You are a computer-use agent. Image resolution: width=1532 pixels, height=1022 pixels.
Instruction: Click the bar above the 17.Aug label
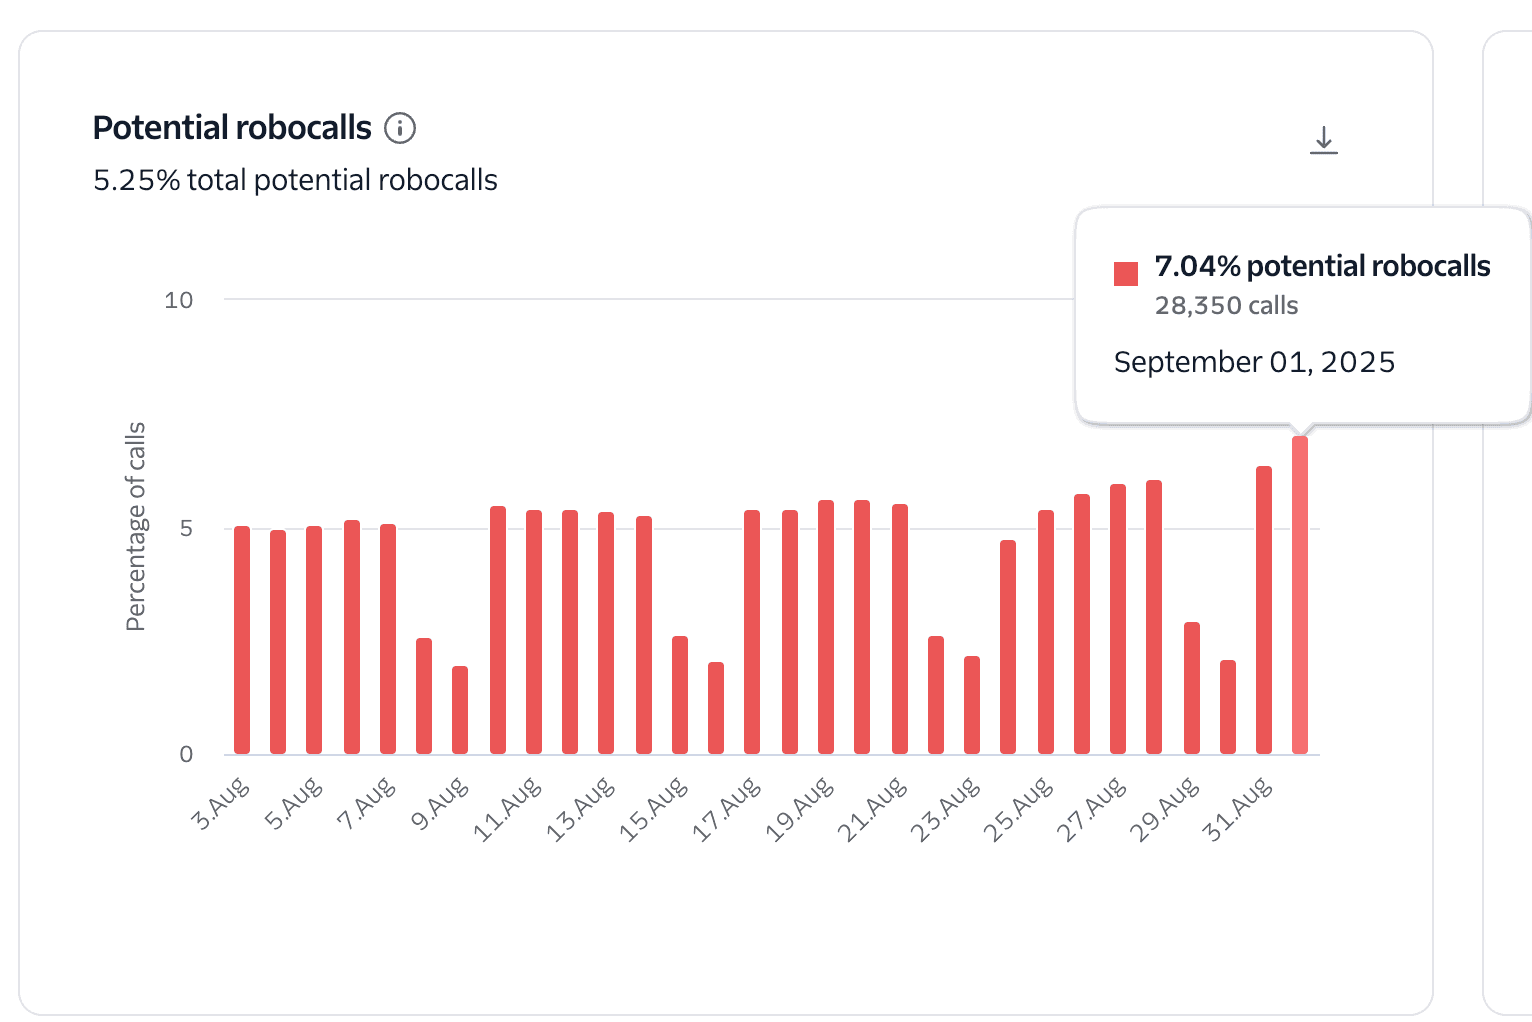coord(751,630)
